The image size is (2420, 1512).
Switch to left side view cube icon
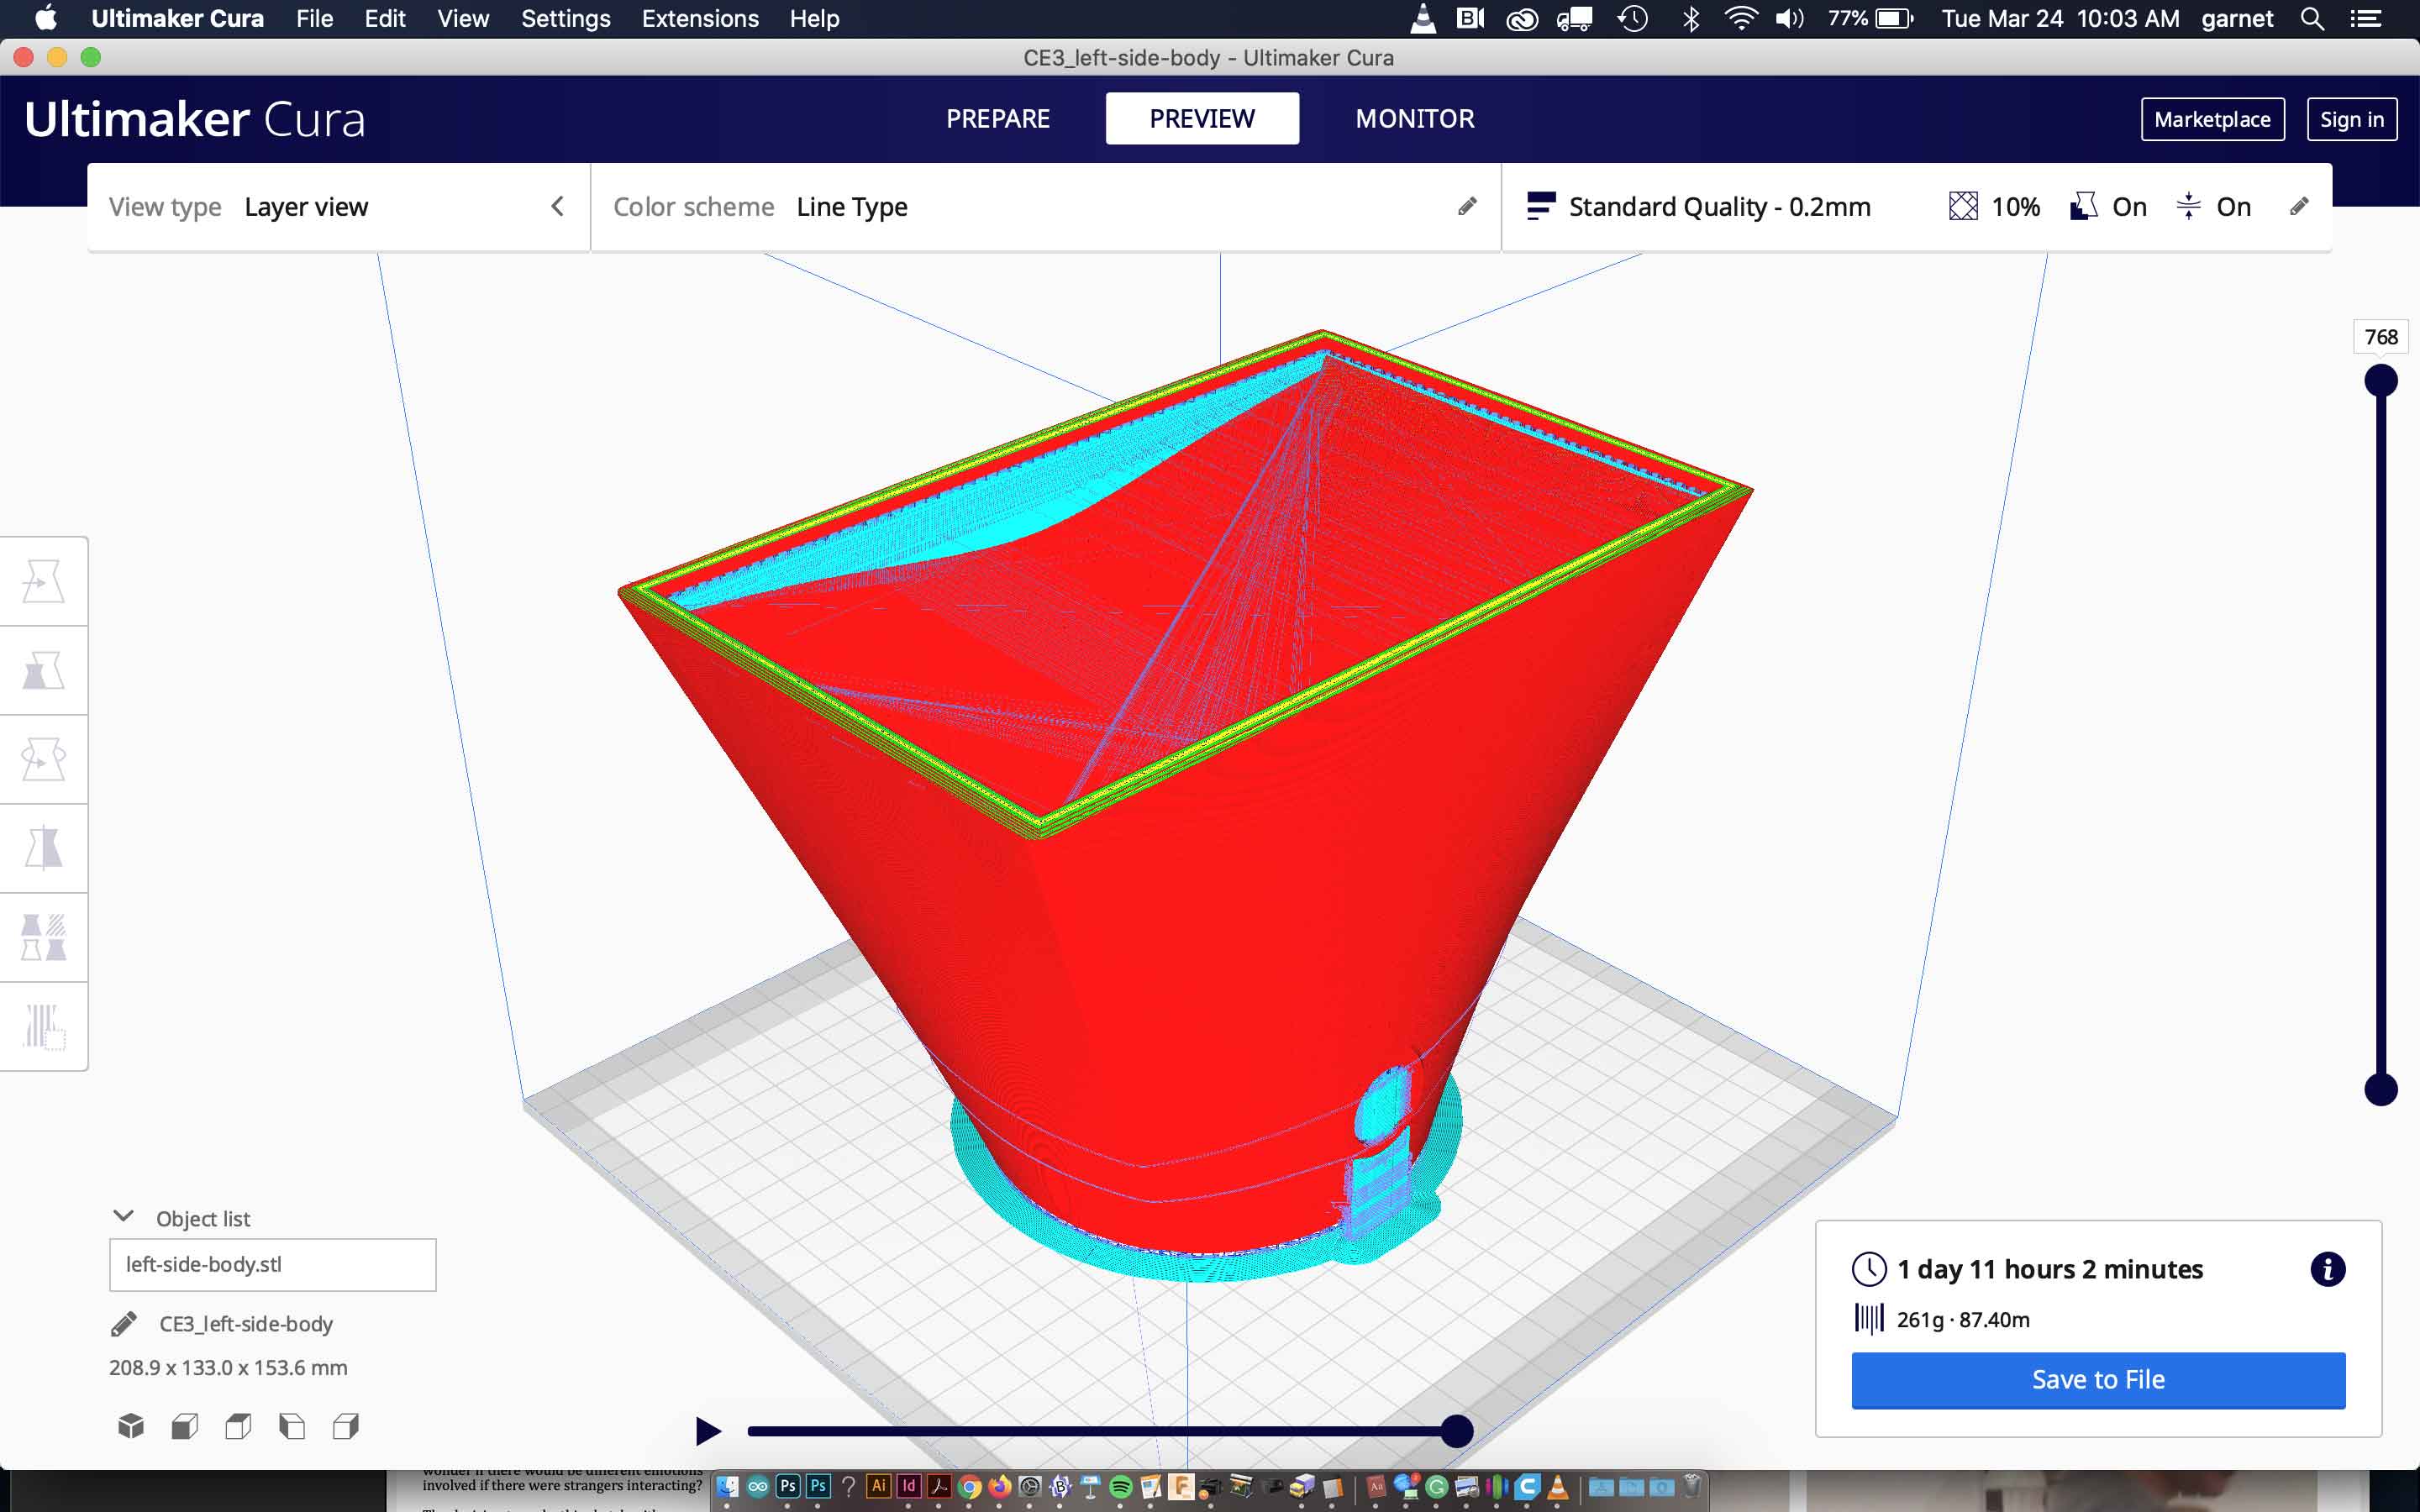(292, 1426)
